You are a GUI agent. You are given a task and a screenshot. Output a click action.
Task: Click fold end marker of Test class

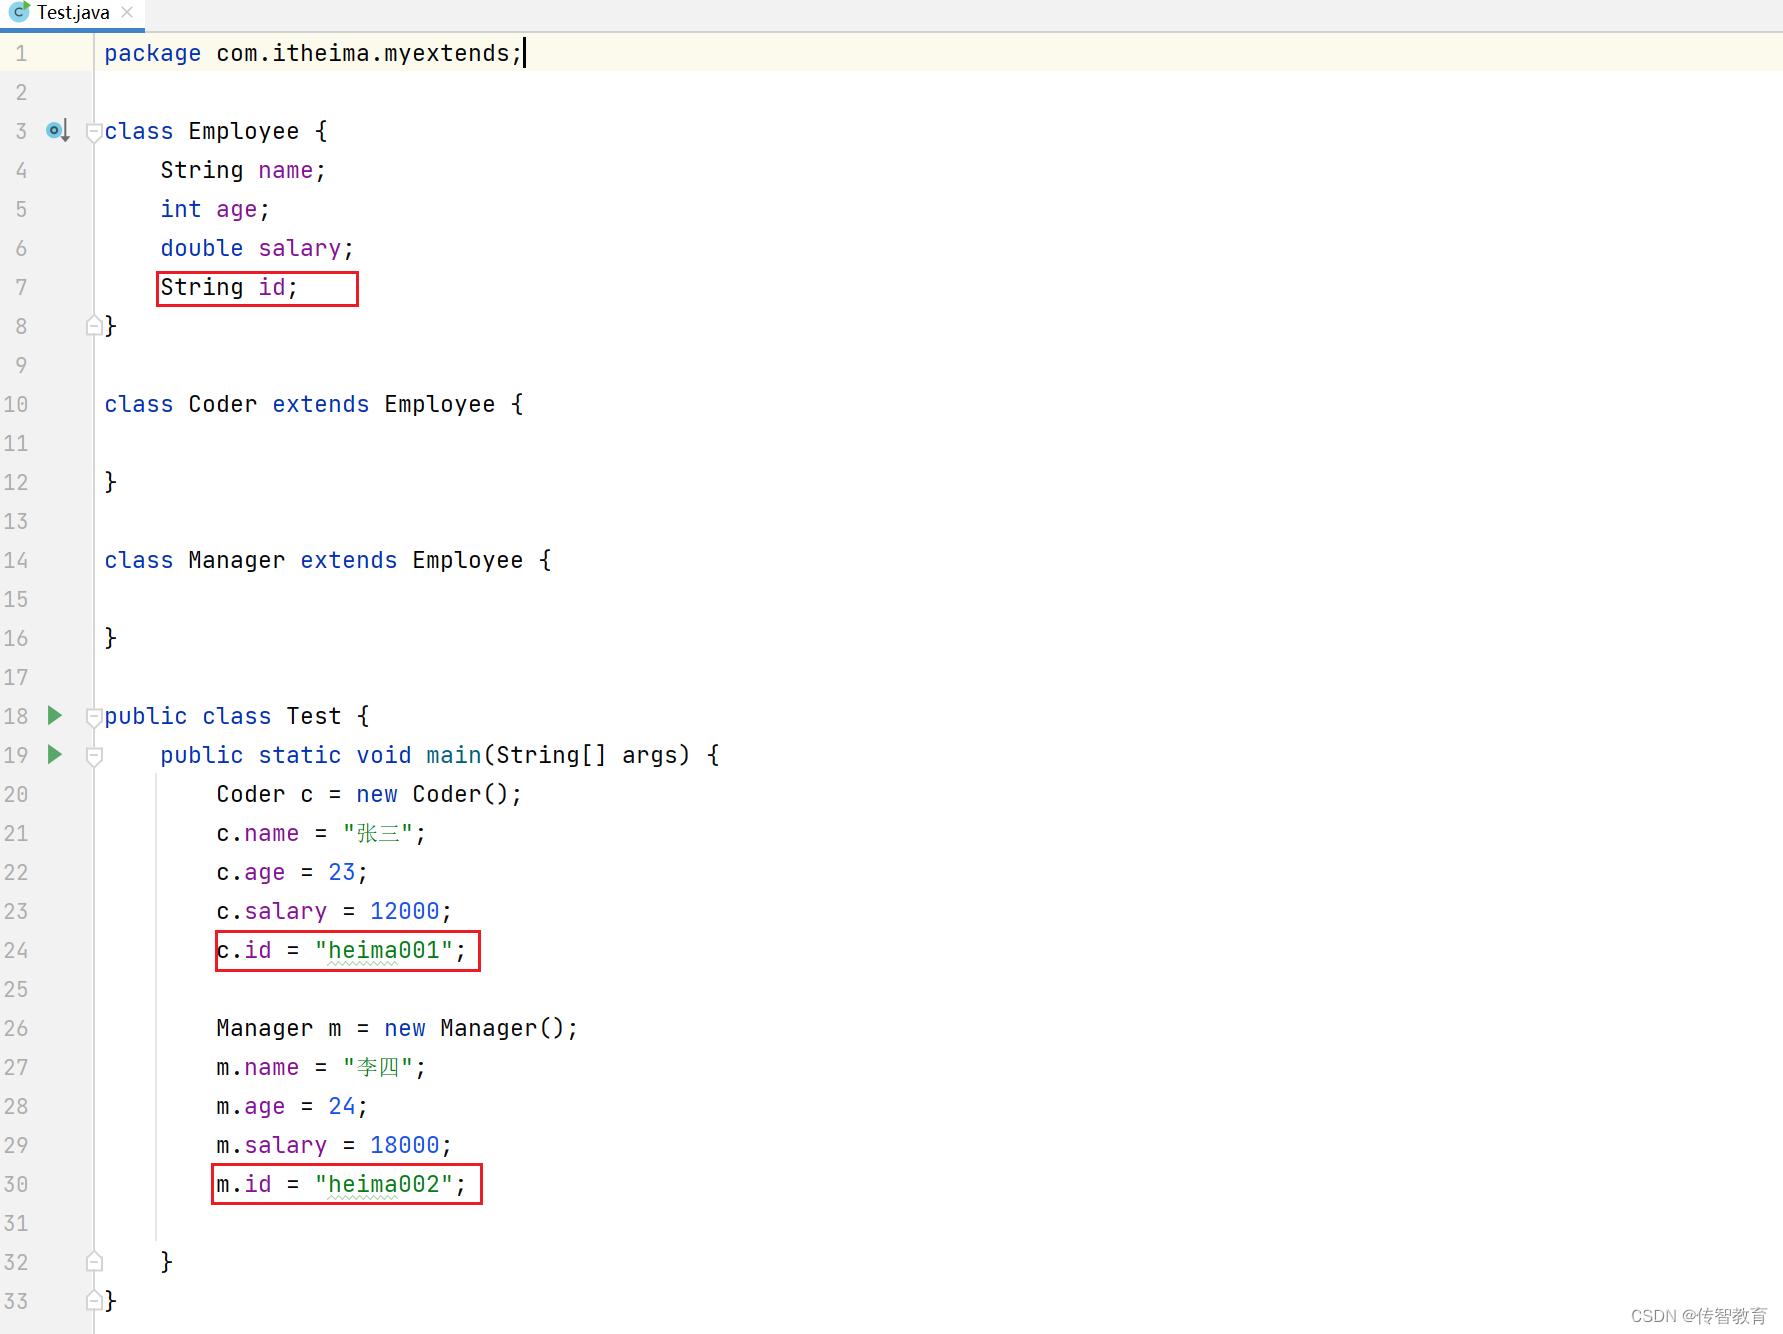[94, 1300]
